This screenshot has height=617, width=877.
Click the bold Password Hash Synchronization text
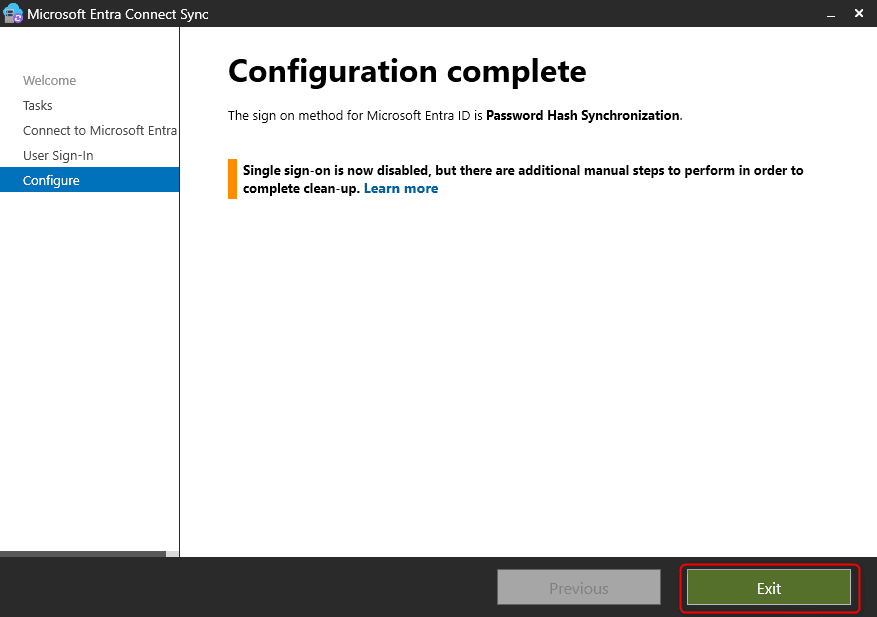[x=582, y=115]
